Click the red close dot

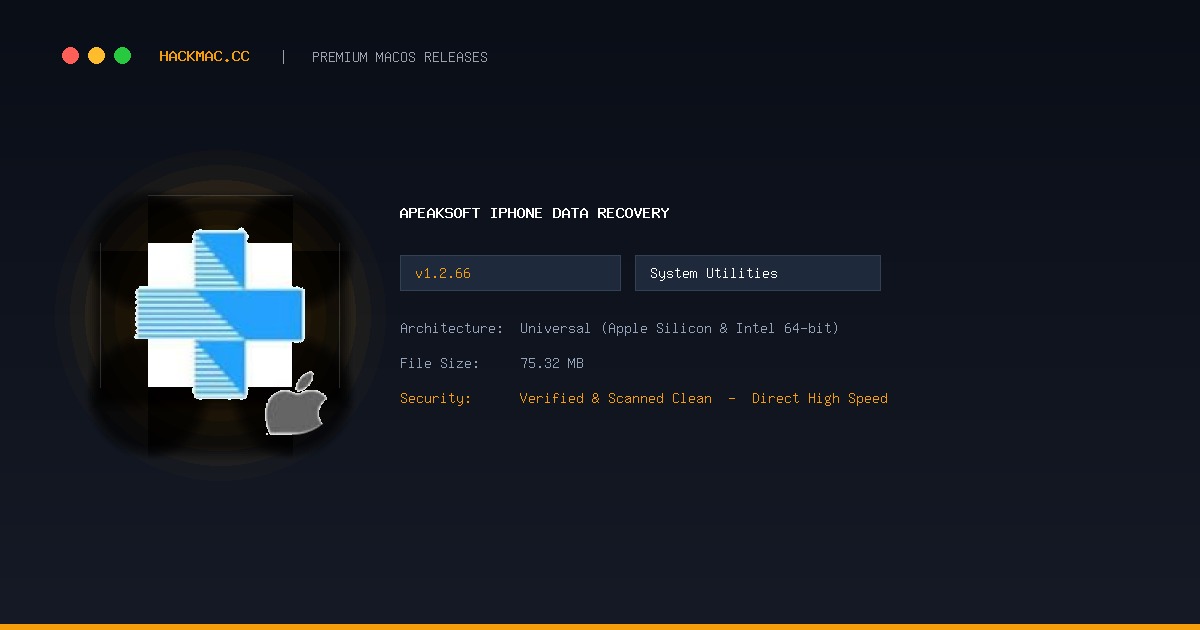pyautogui.click(x=70, y=56)
